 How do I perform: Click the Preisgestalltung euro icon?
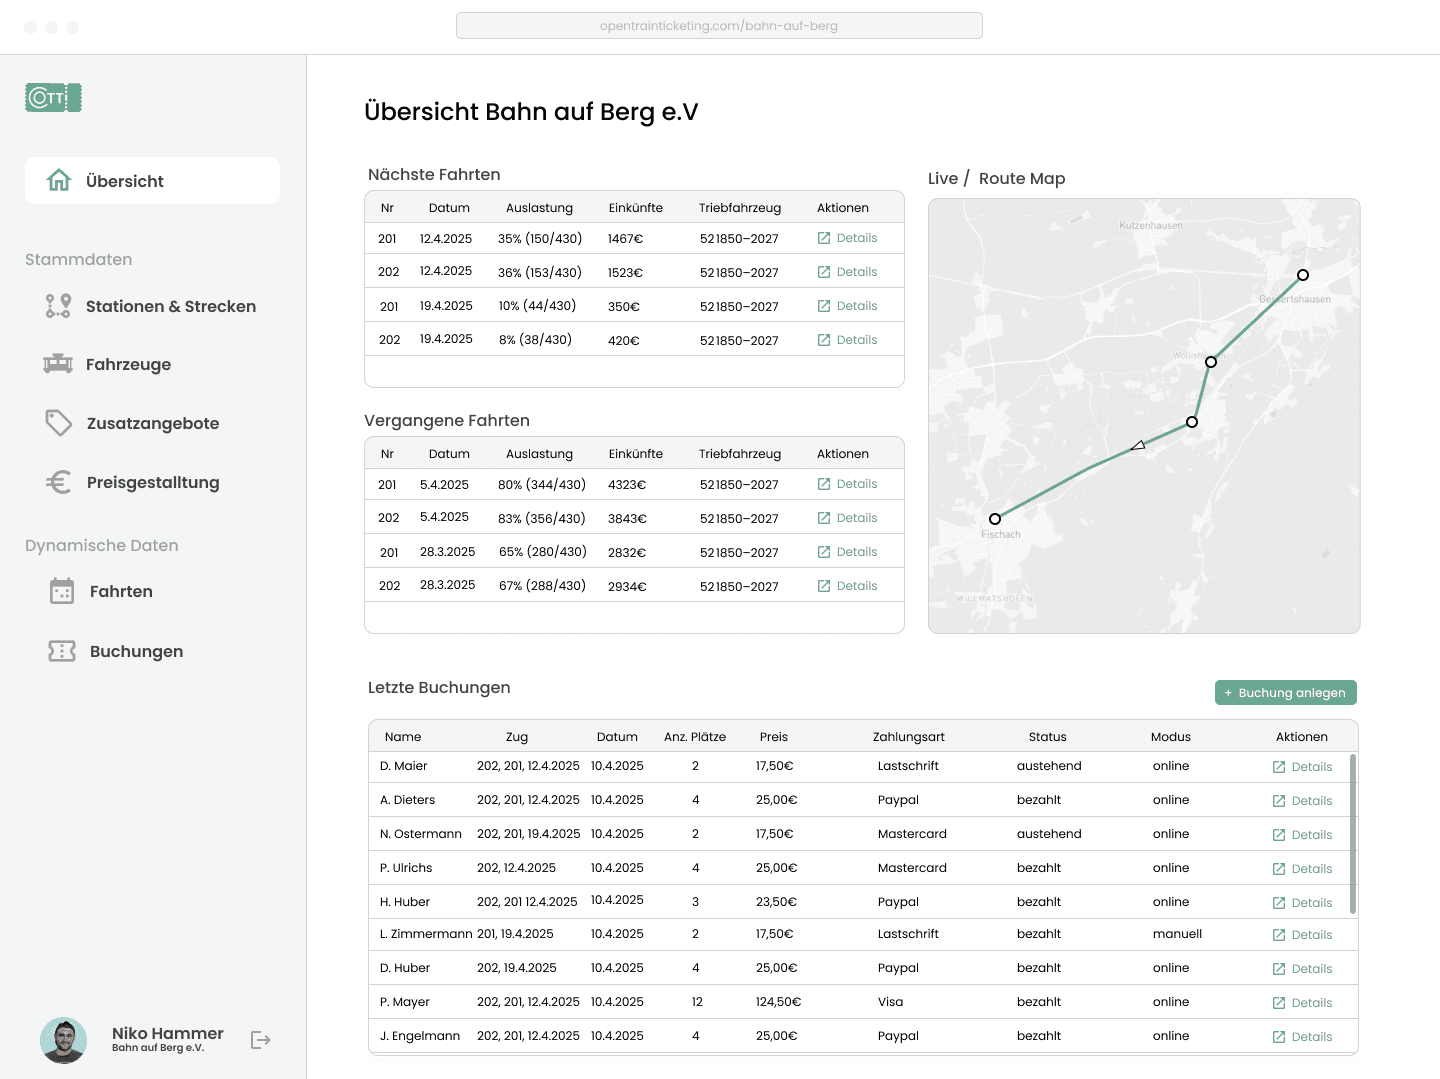[58, 482]
